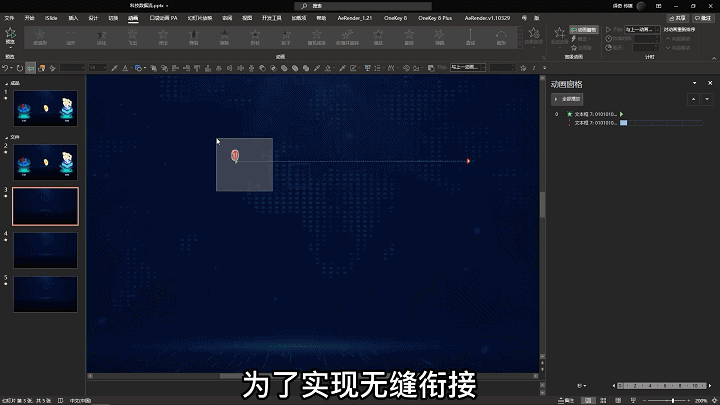Select the Float In animation effect

pyautogui.click(x=163, y=37)
